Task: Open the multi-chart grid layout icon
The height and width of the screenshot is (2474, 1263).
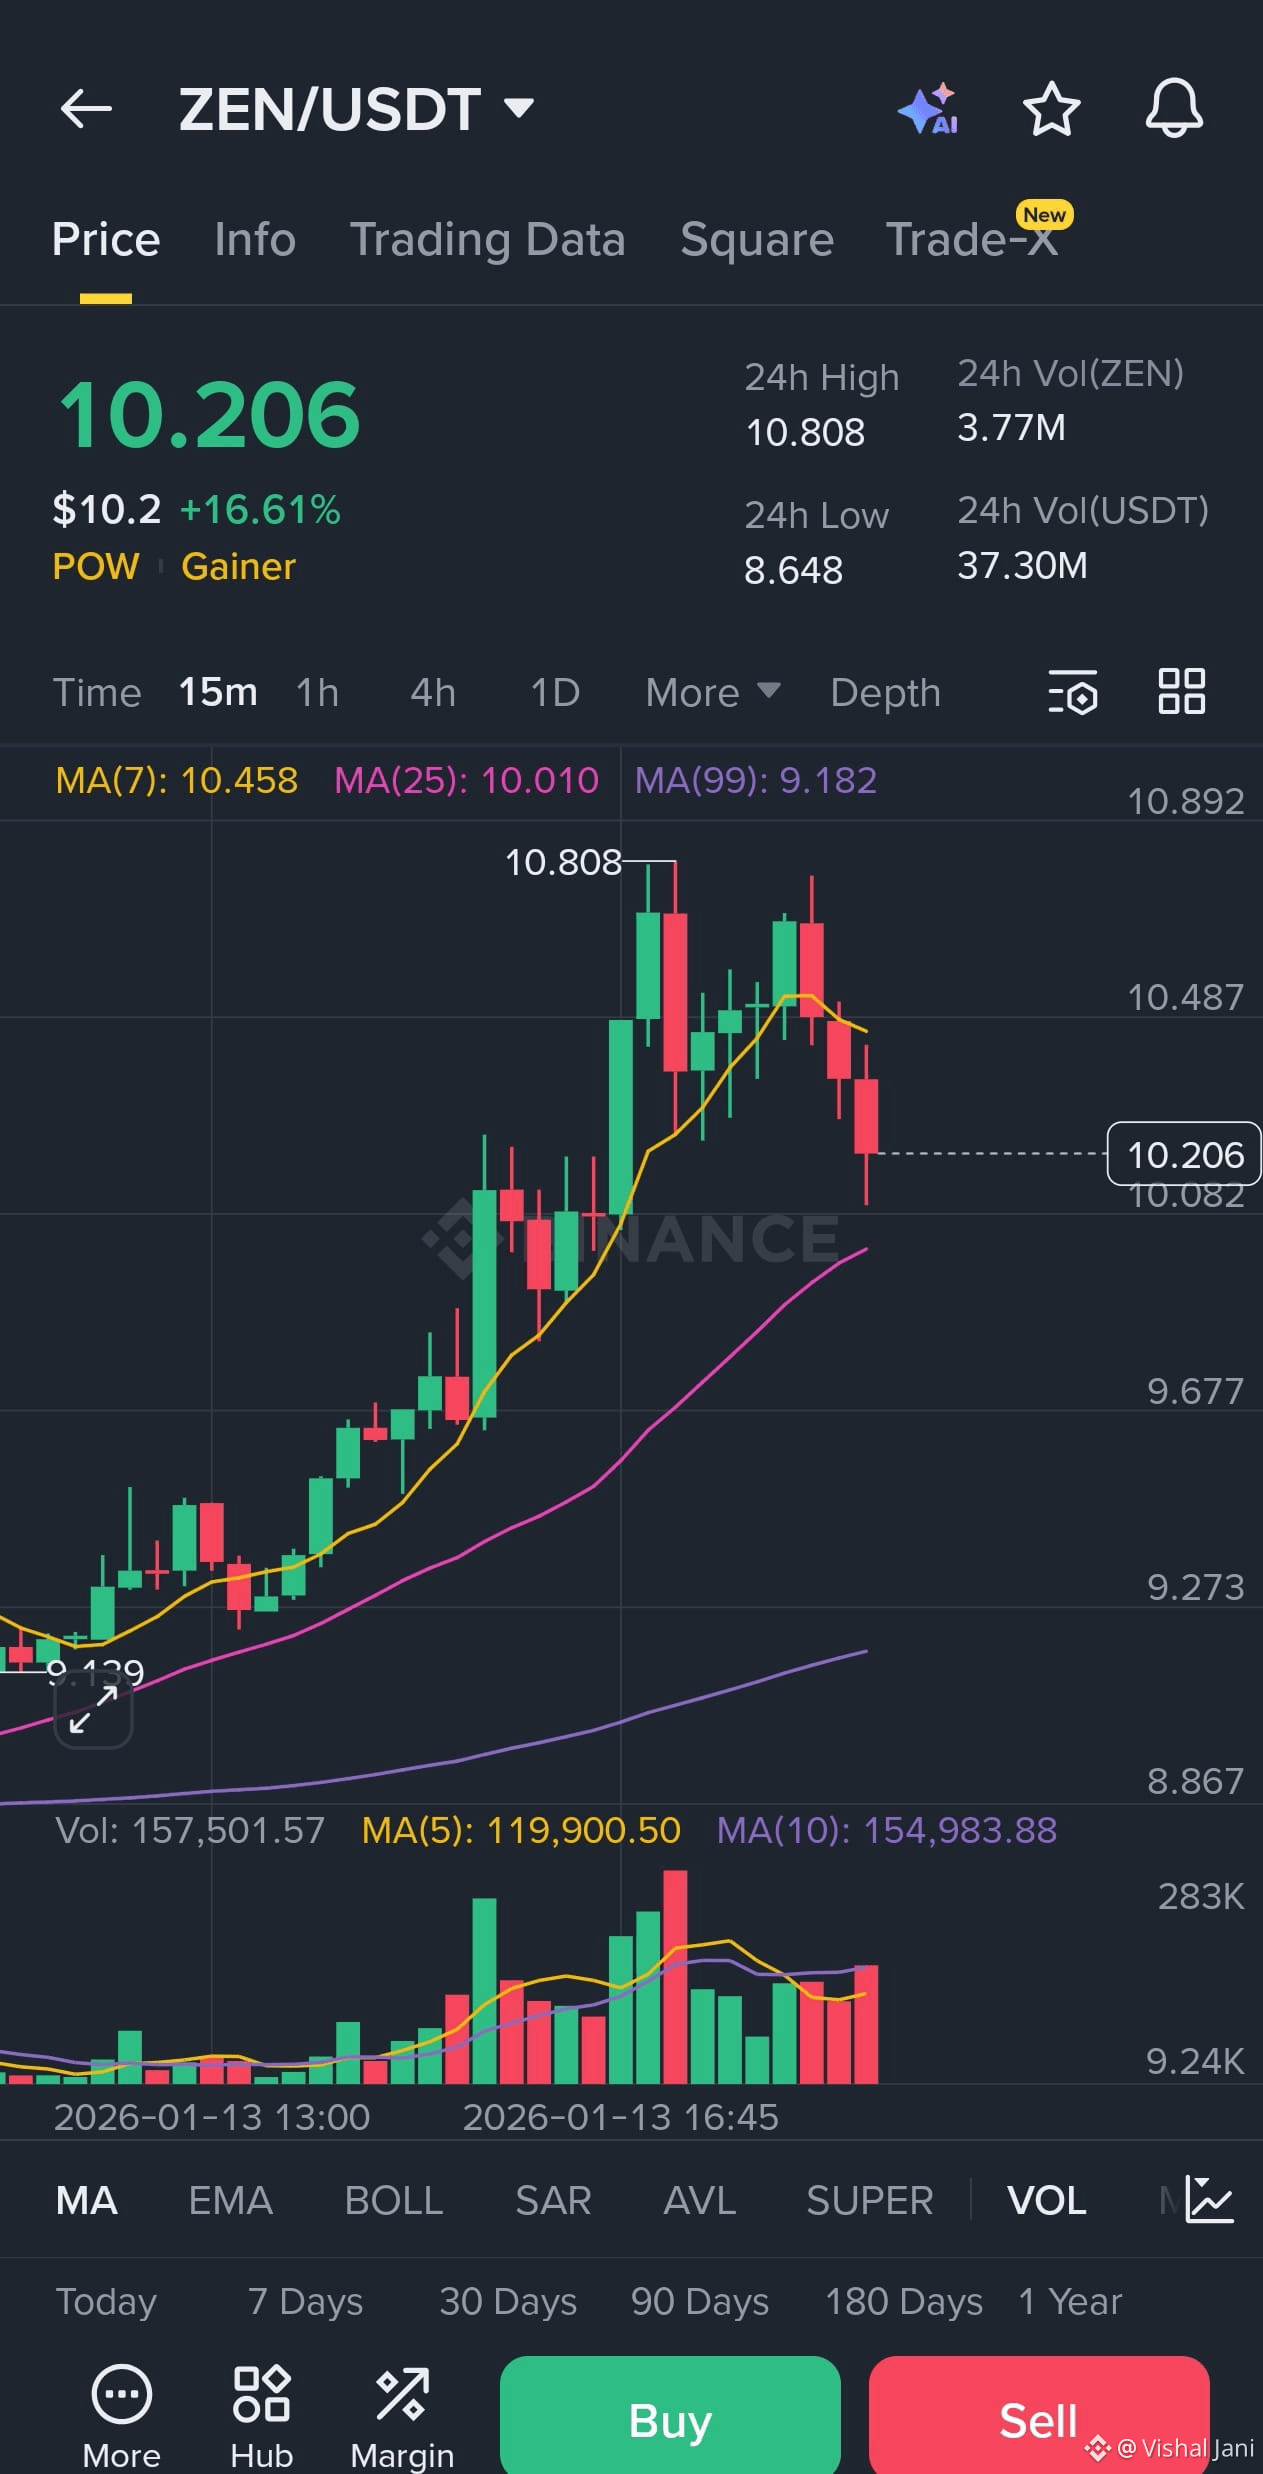Action: (1181, 691)
